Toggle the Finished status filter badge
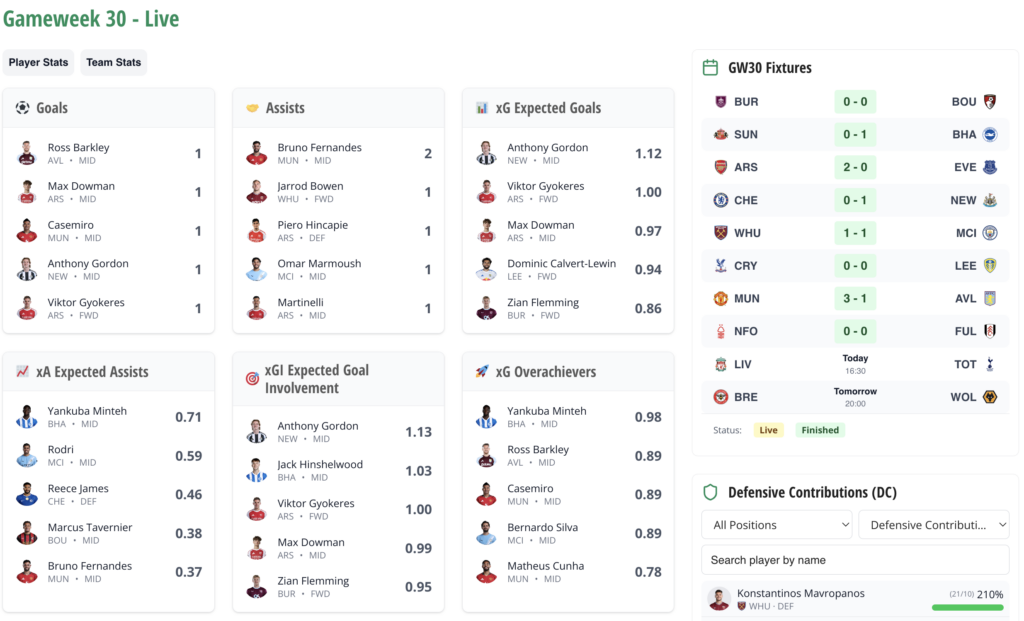Viewport: 1024px width, 621px height. pos(820,430)
